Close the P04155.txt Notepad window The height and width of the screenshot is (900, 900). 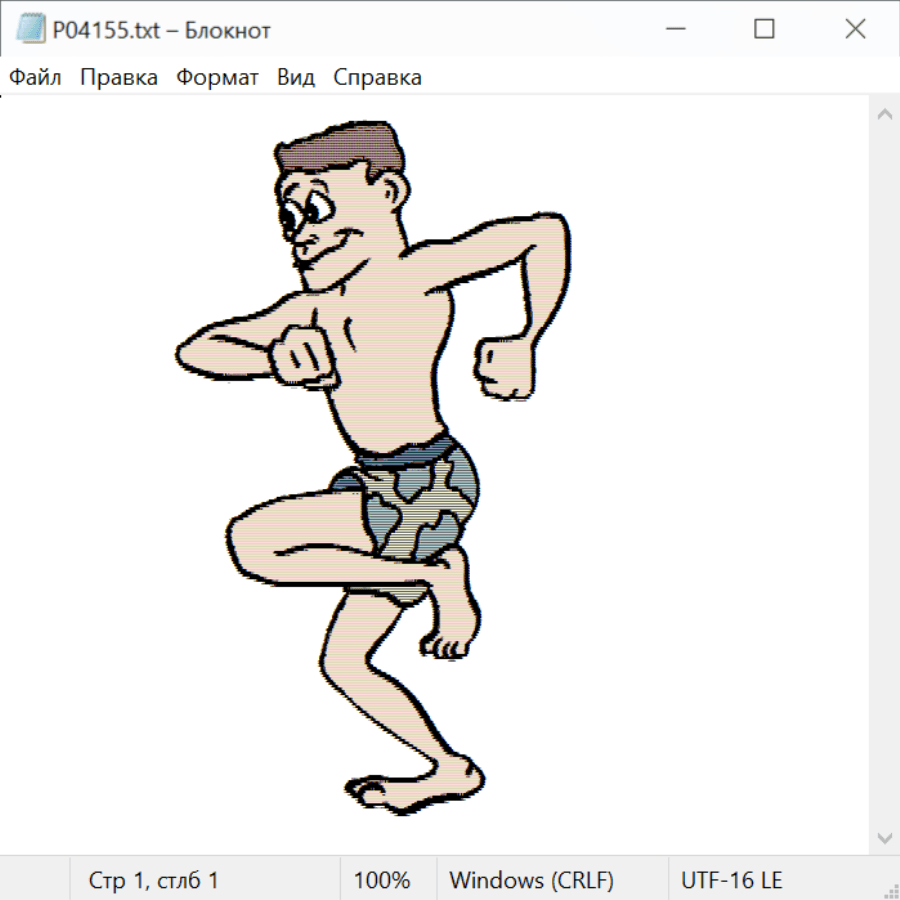coord(855,30)
